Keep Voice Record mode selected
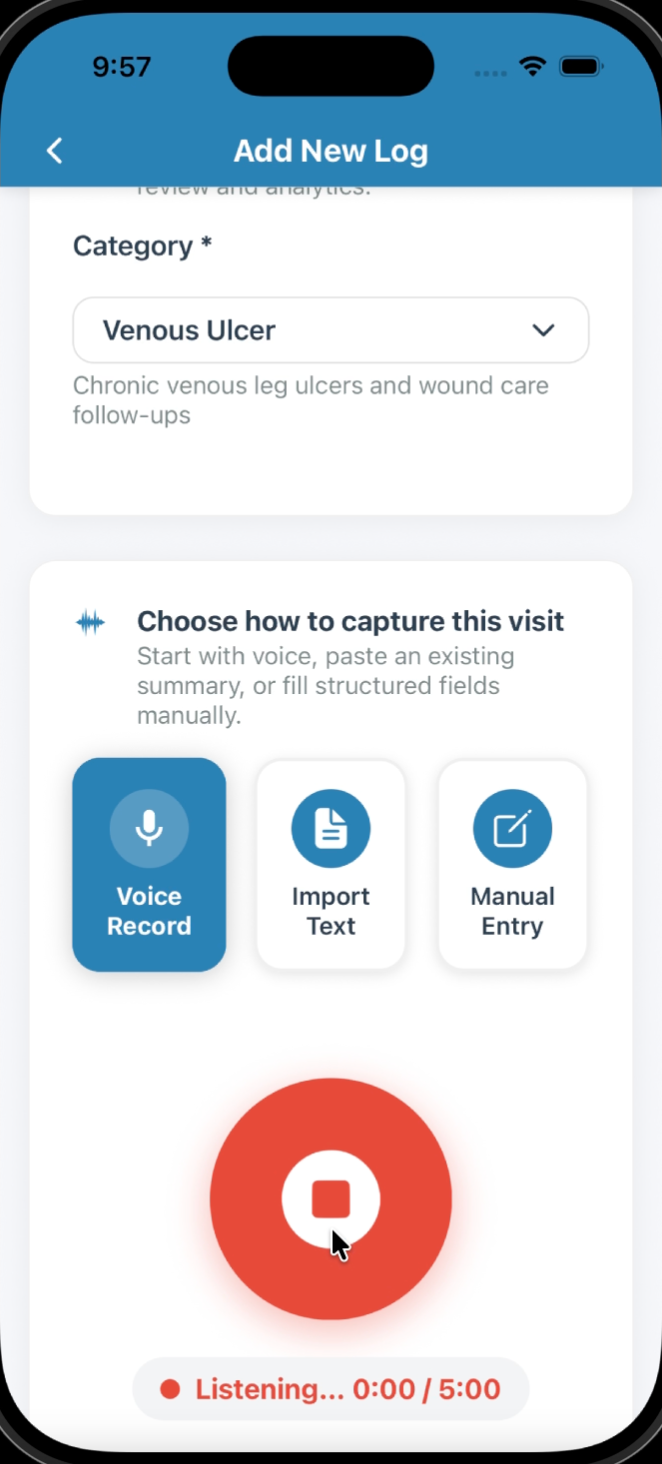Image resolution: width=662 pixels, height=1464 pixels. [x=148, y=865]
